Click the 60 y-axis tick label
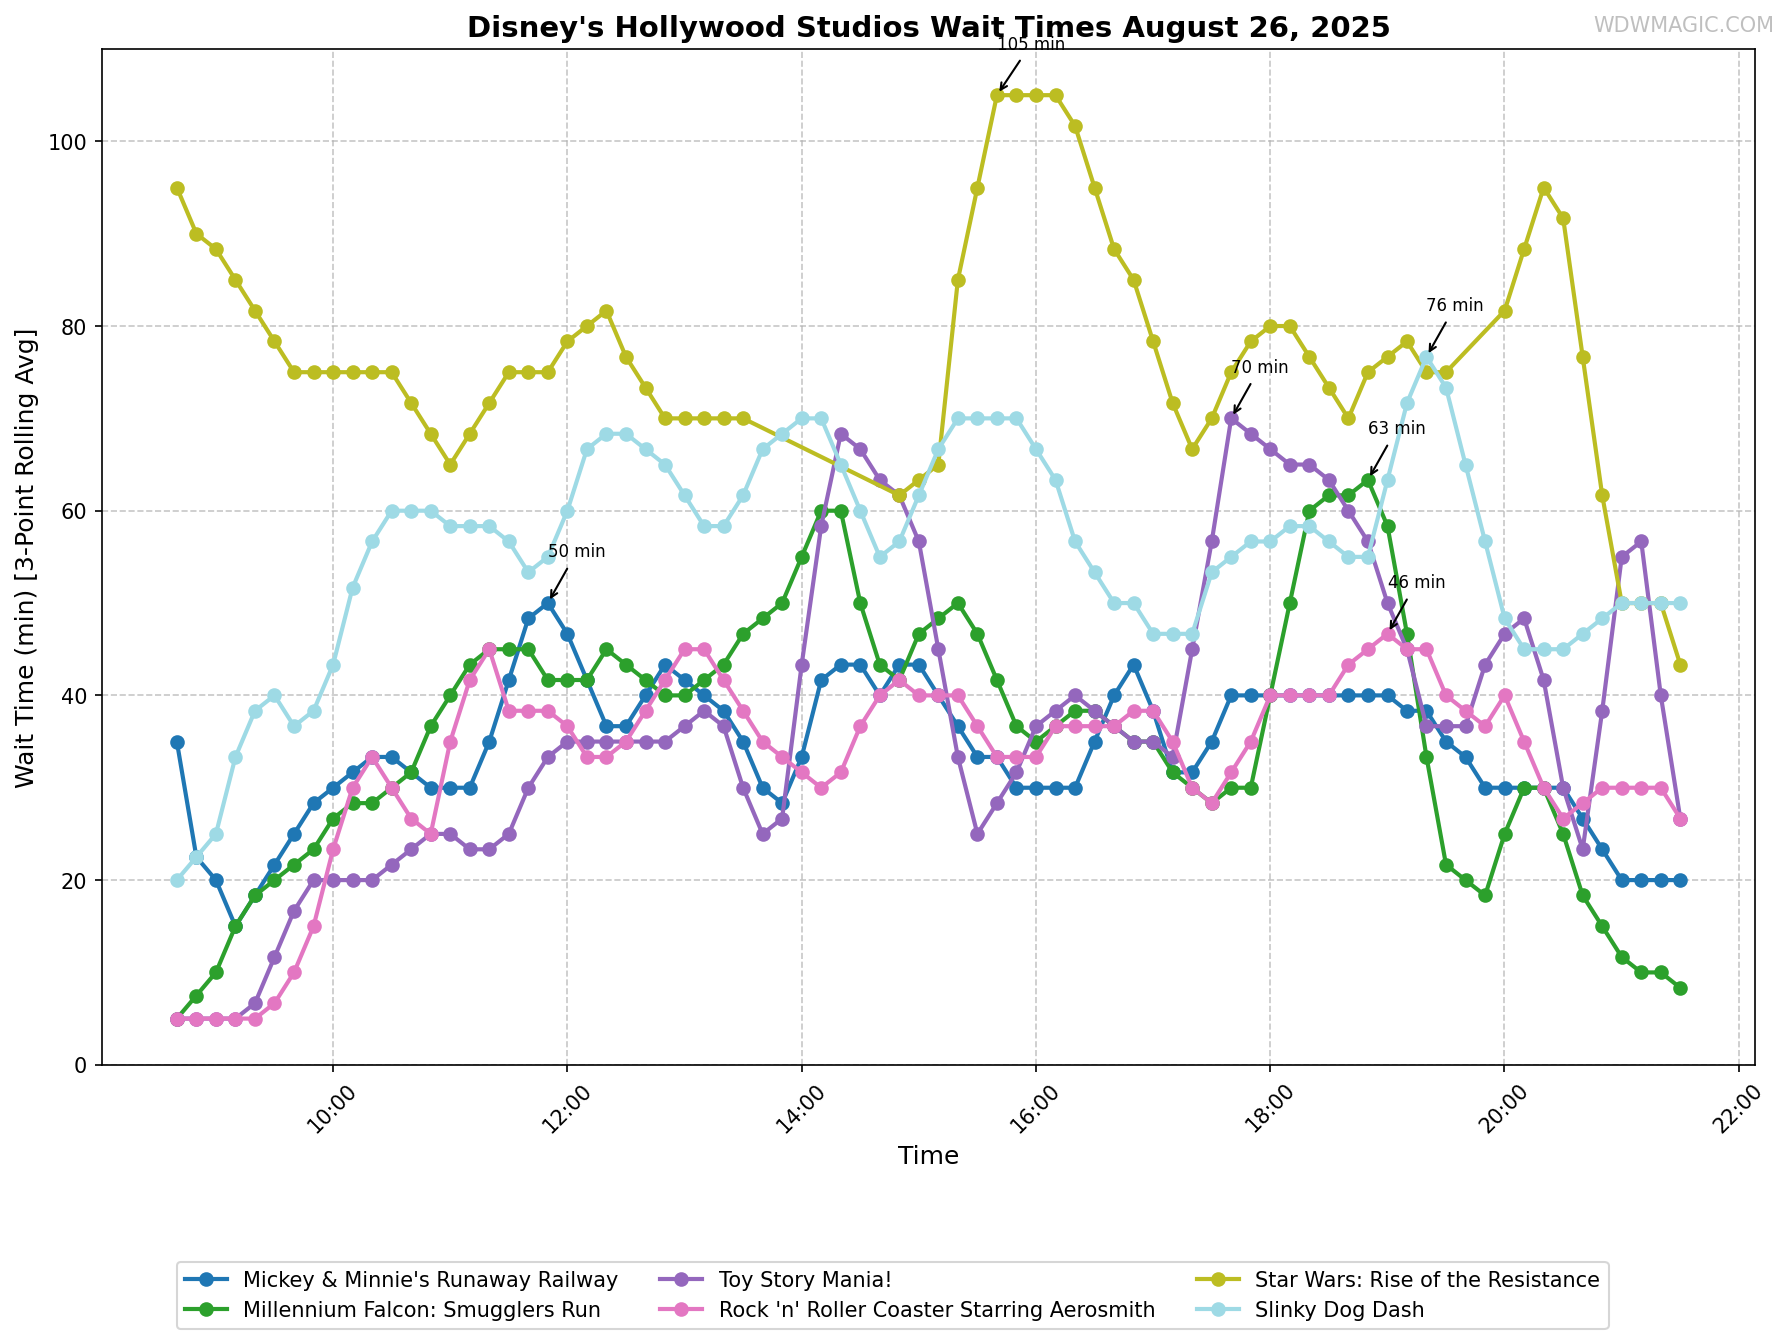The height and width of the screenshot is (1344, 1789). (76, 511)
